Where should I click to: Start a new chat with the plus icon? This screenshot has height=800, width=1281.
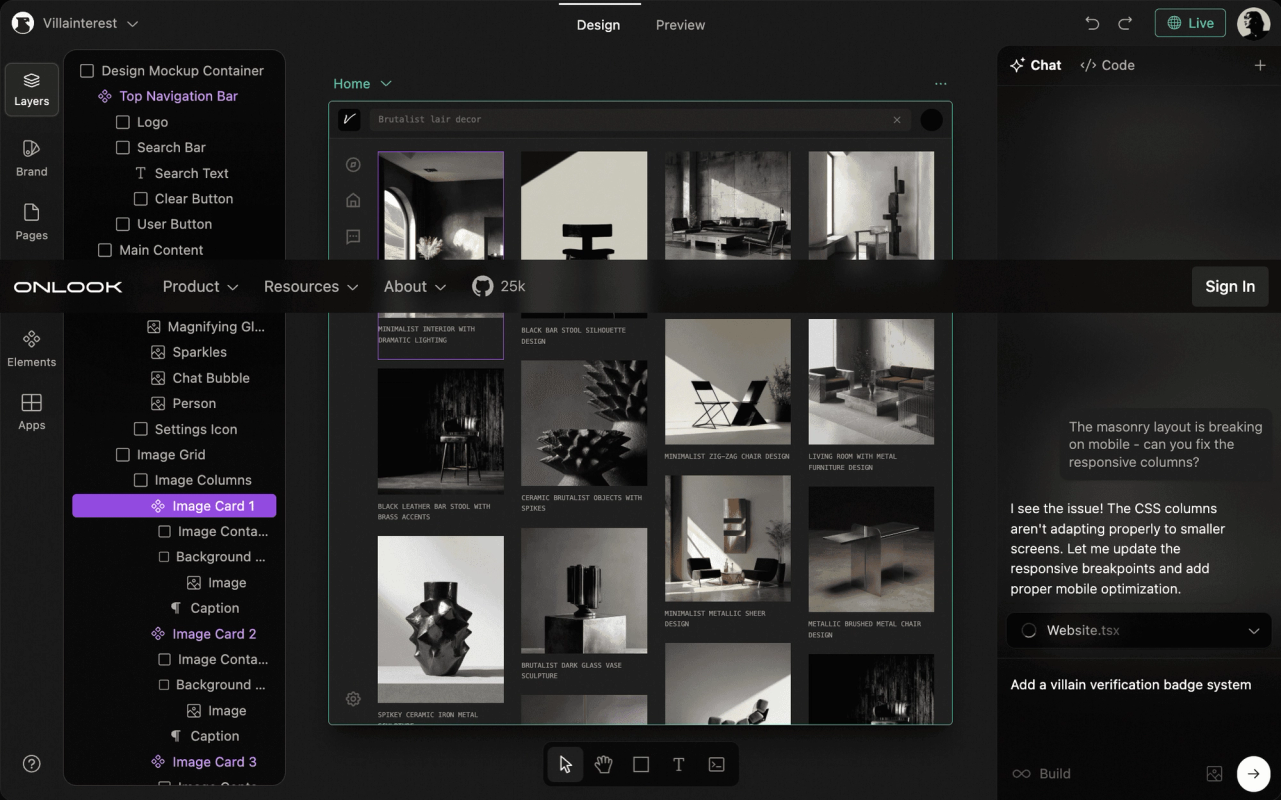point(1260,65)
